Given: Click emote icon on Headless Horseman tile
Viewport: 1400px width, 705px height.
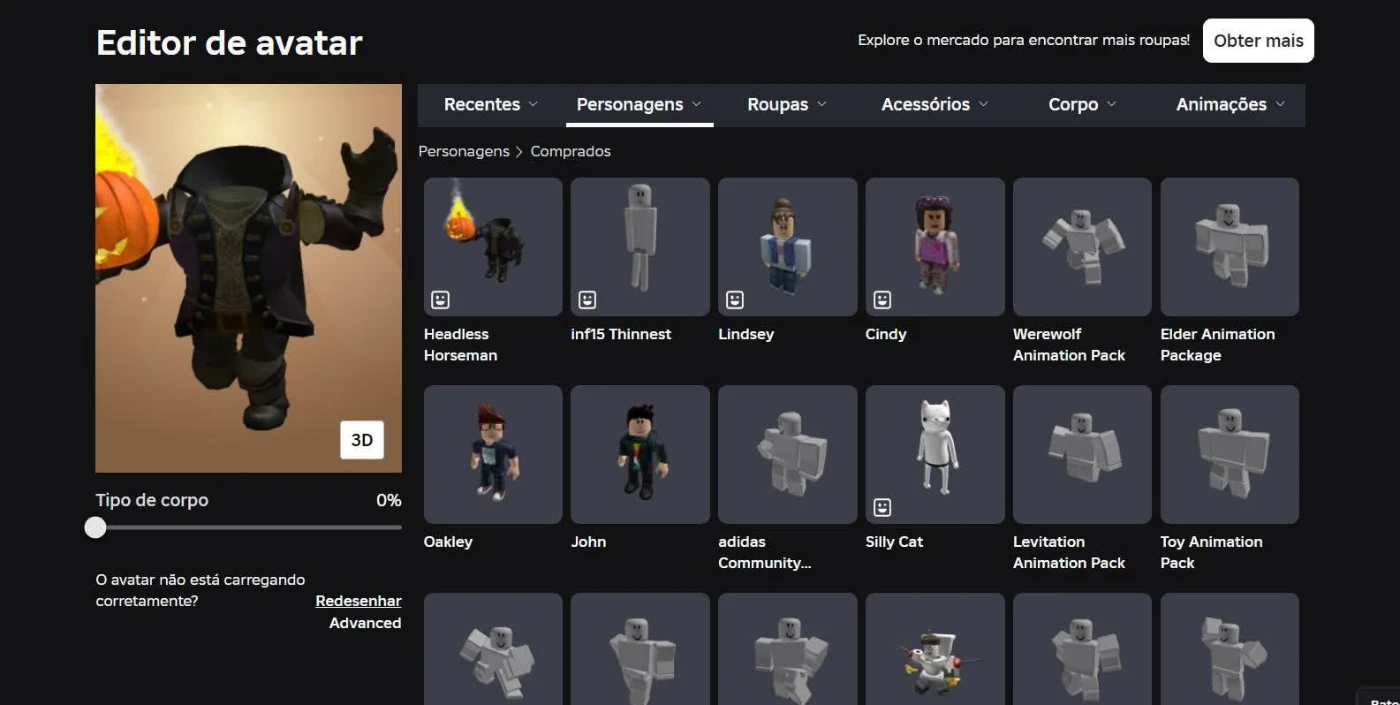Looking at the screenshot, I should [440, 299].
